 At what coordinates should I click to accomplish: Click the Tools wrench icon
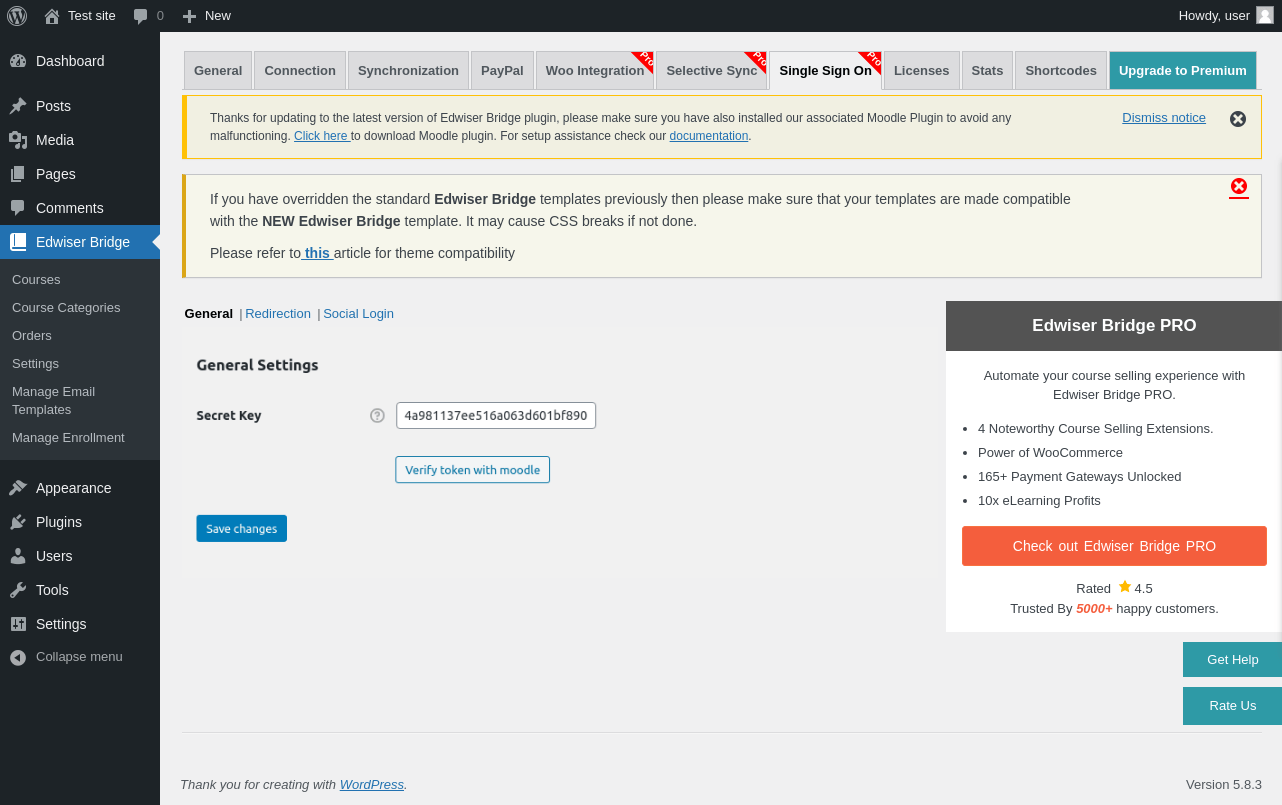coord(18,590)
